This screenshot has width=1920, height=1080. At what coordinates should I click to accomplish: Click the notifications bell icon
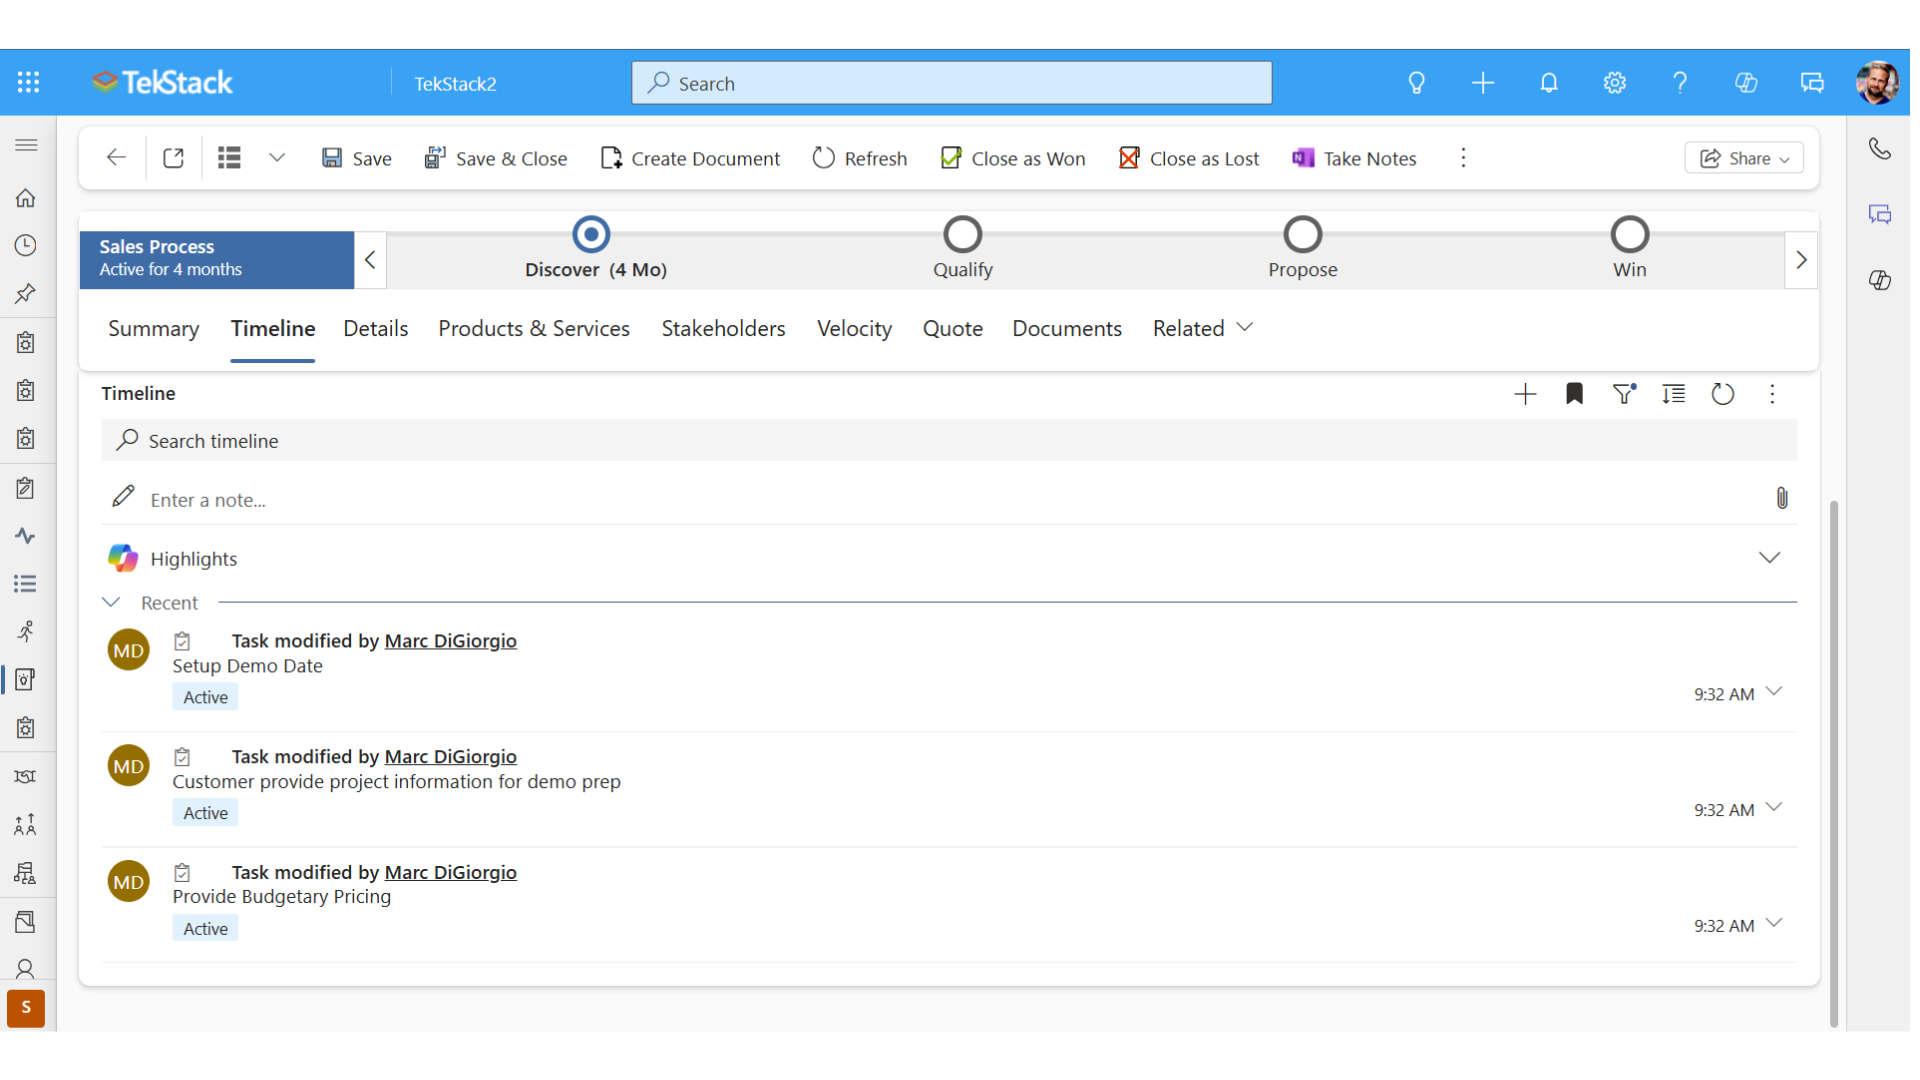[1548, 83]
